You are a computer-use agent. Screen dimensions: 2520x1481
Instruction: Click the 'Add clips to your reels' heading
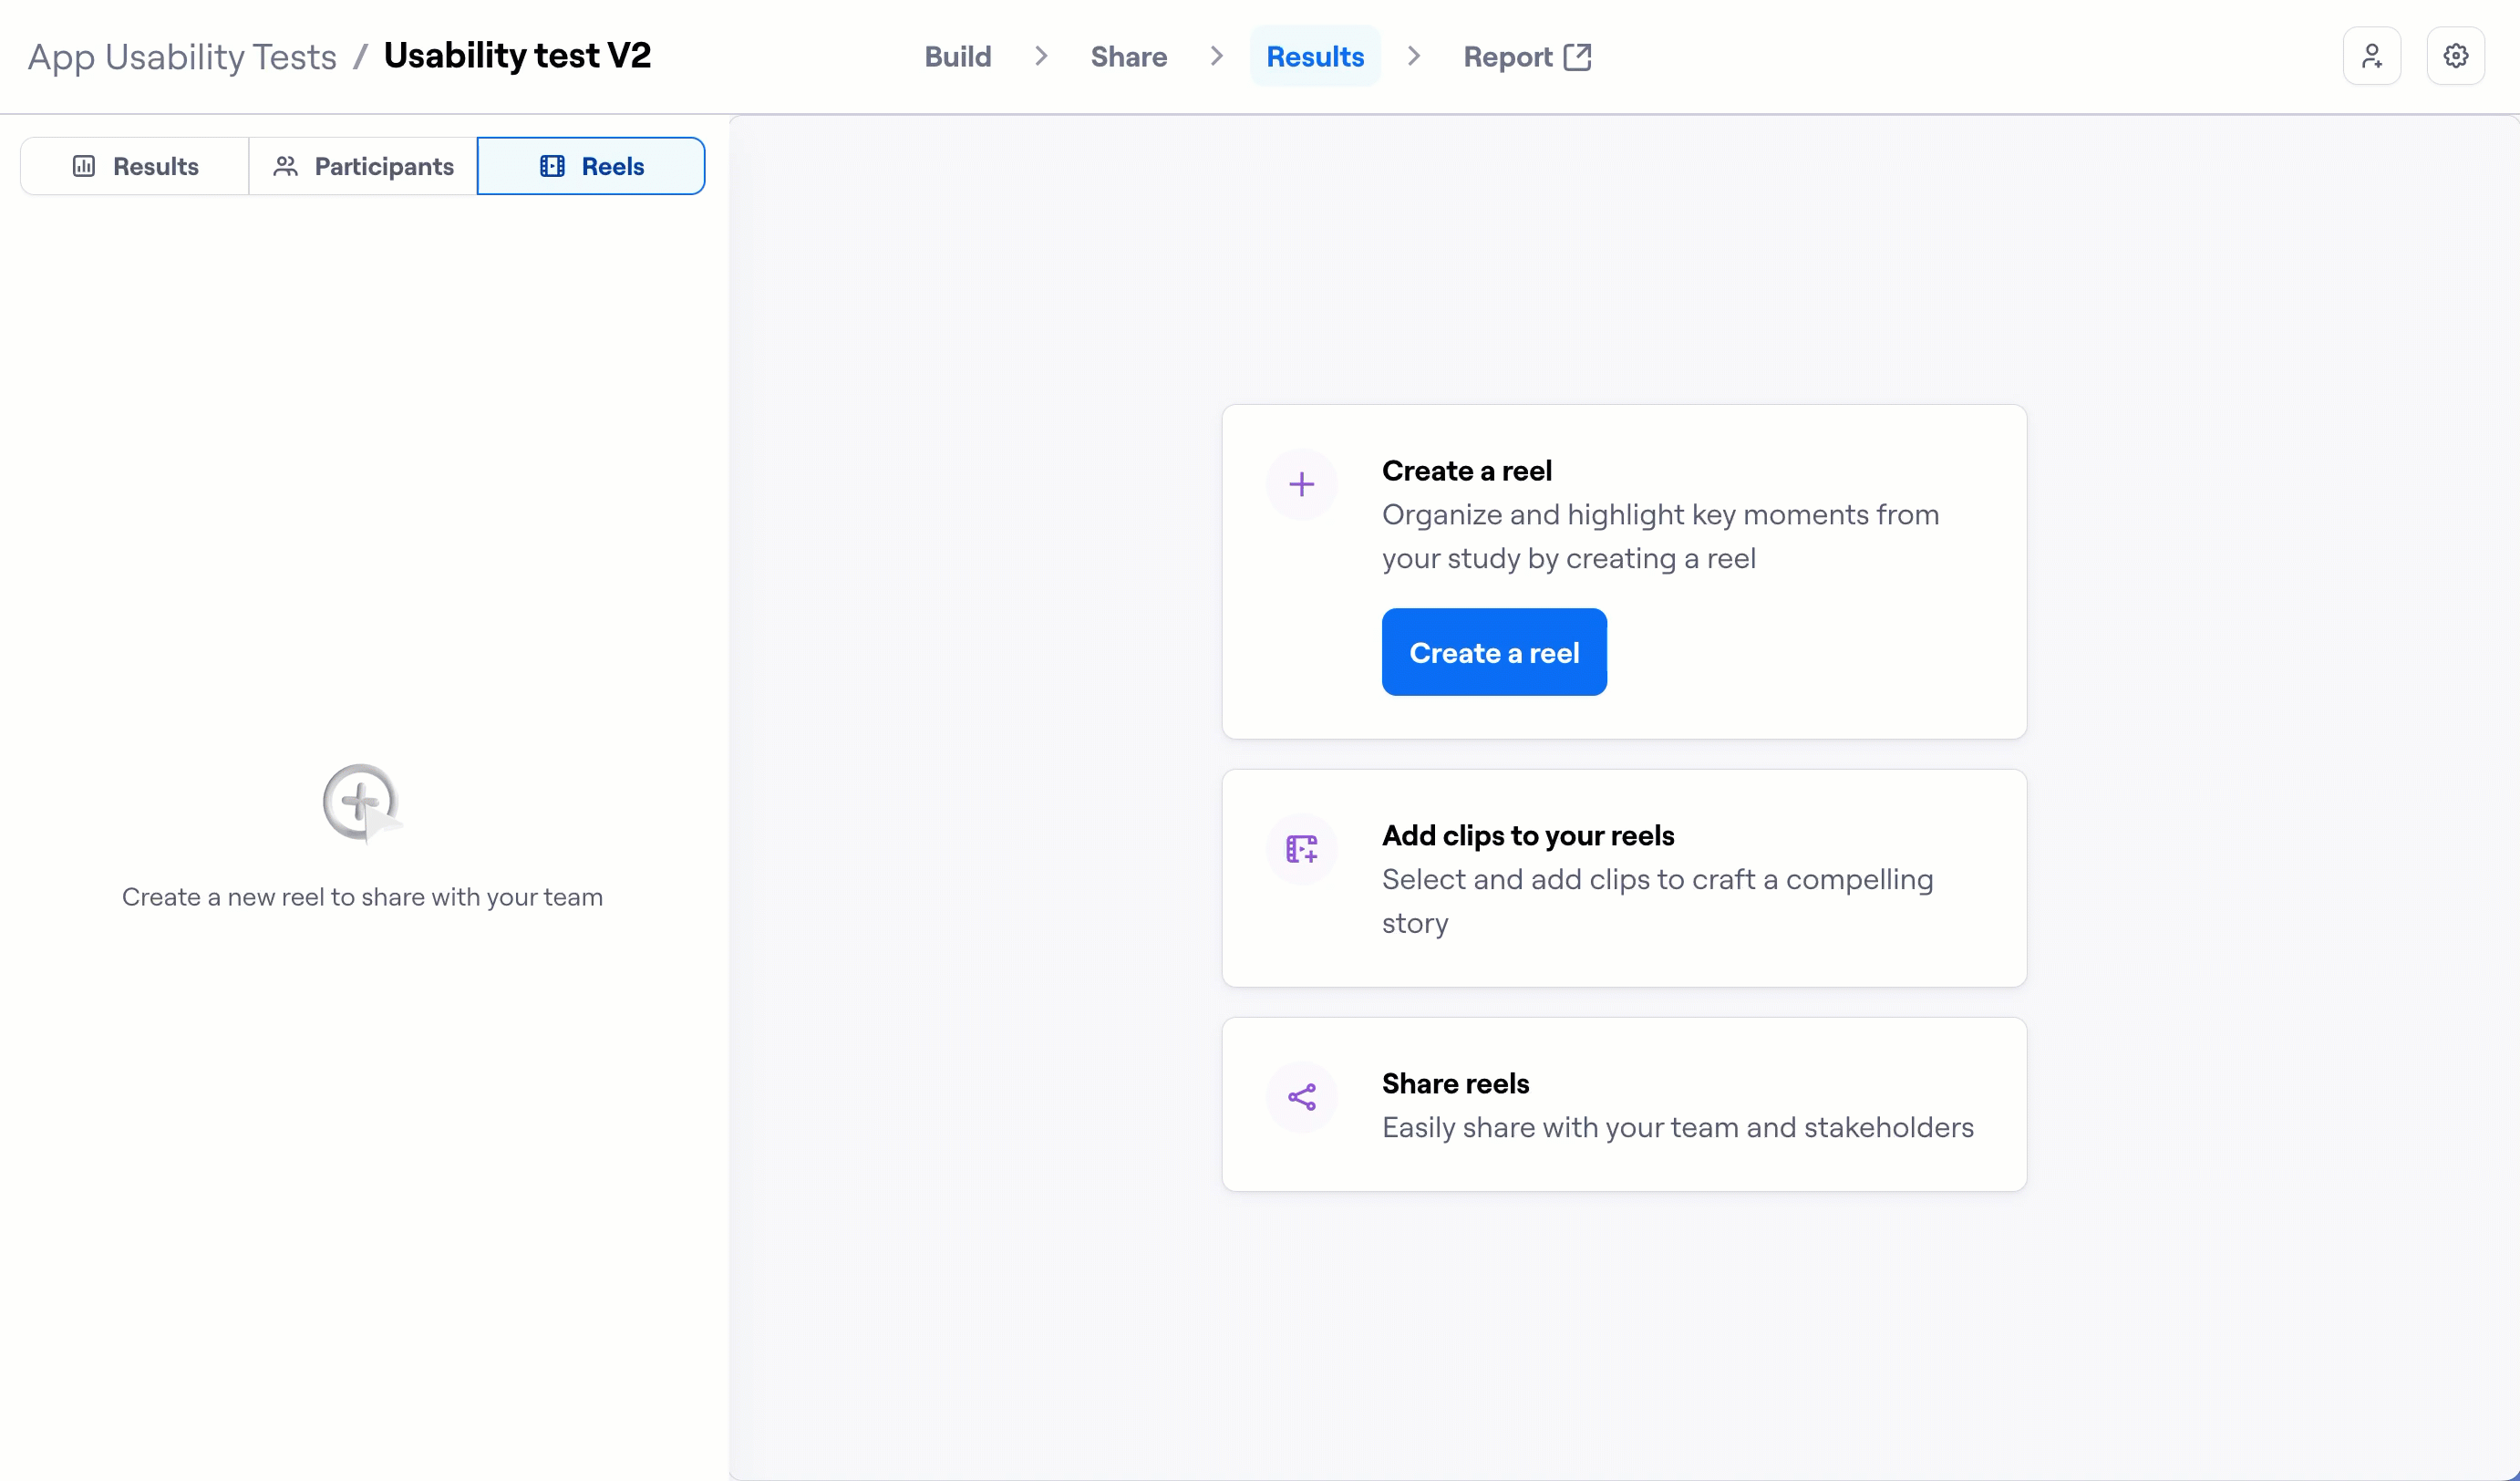(x=1527, y=835)
